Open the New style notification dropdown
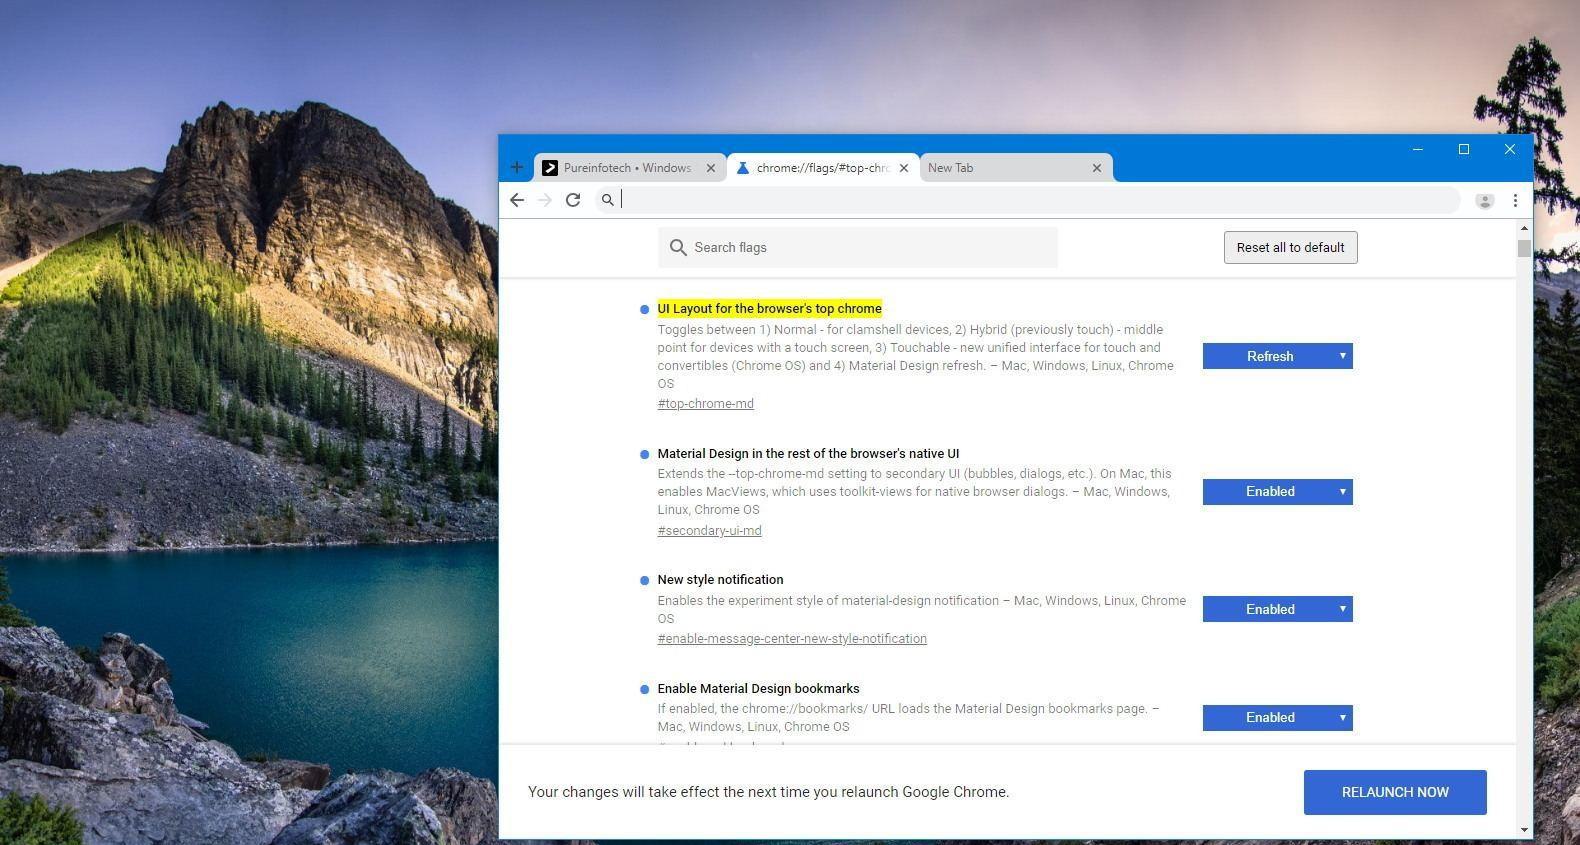This screenshot has height=845, width=1580. (1277, 609)
